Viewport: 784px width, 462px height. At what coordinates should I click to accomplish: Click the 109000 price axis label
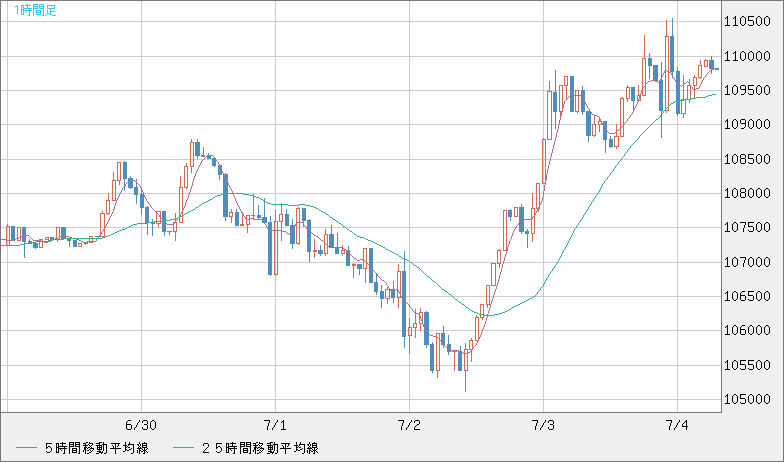(x=747, y=124)
